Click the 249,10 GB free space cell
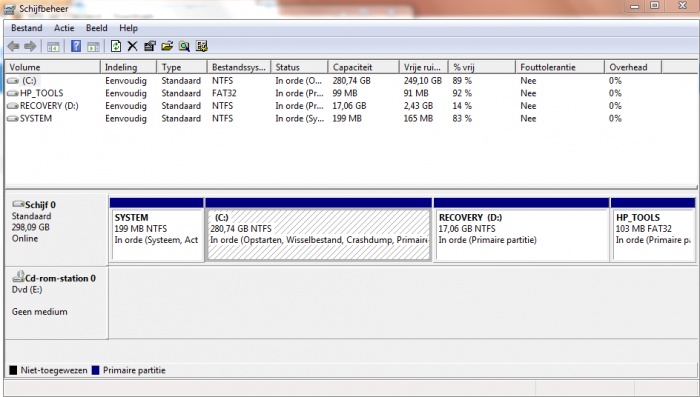700x397 pixels. (423, 81)
